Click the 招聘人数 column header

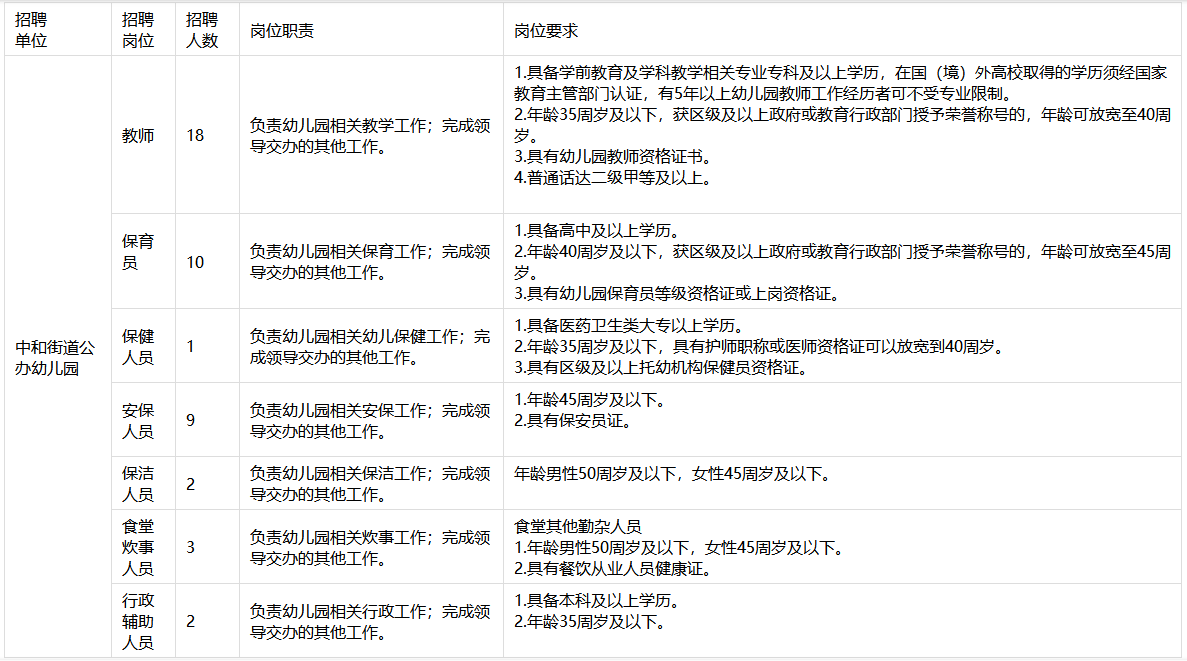[202, 30]
